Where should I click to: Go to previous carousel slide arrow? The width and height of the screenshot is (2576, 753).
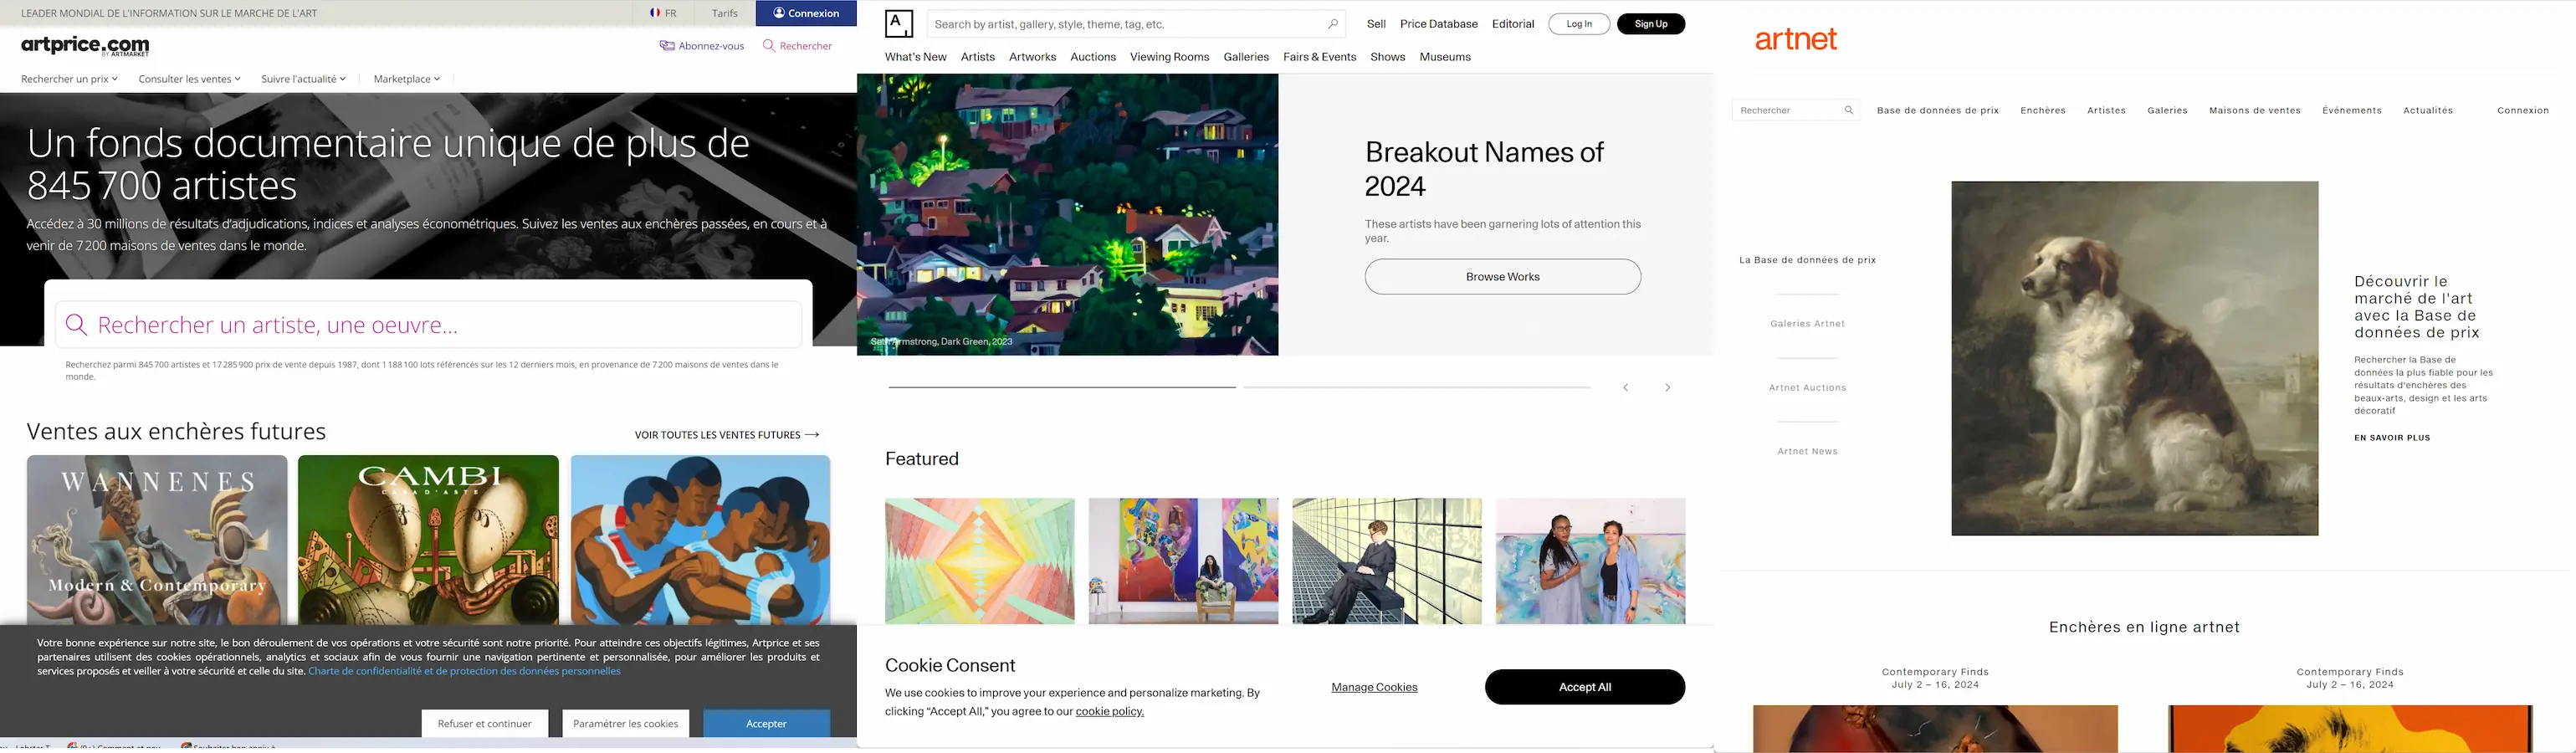[x=1626, y=388]
